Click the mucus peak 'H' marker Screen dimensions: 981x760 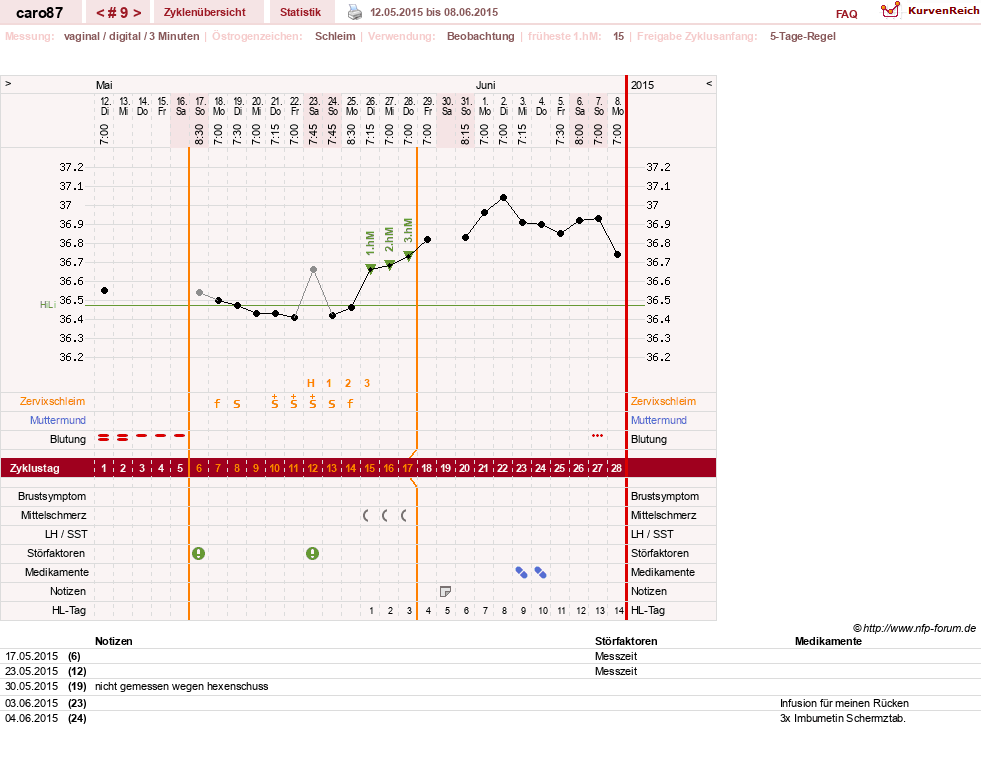[311, 383]
